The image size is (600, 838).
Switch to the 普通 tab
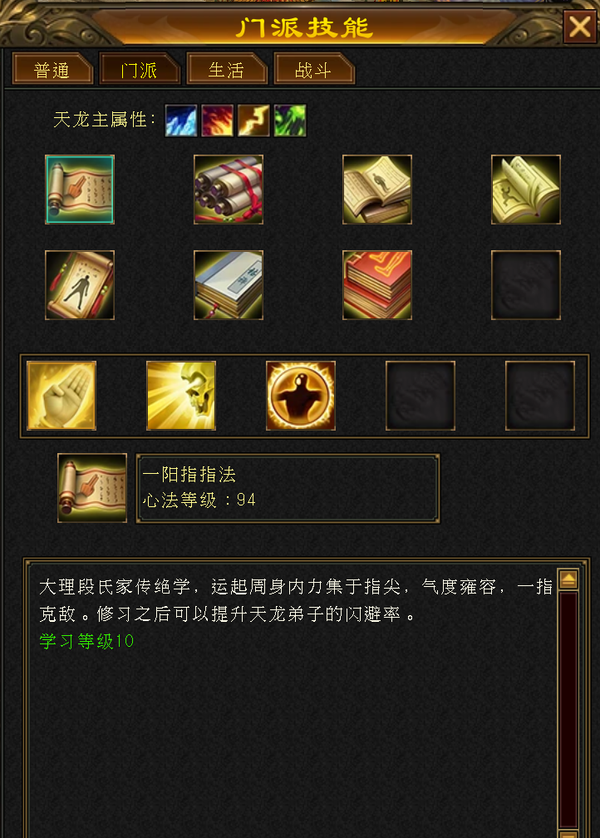point(52,69)
